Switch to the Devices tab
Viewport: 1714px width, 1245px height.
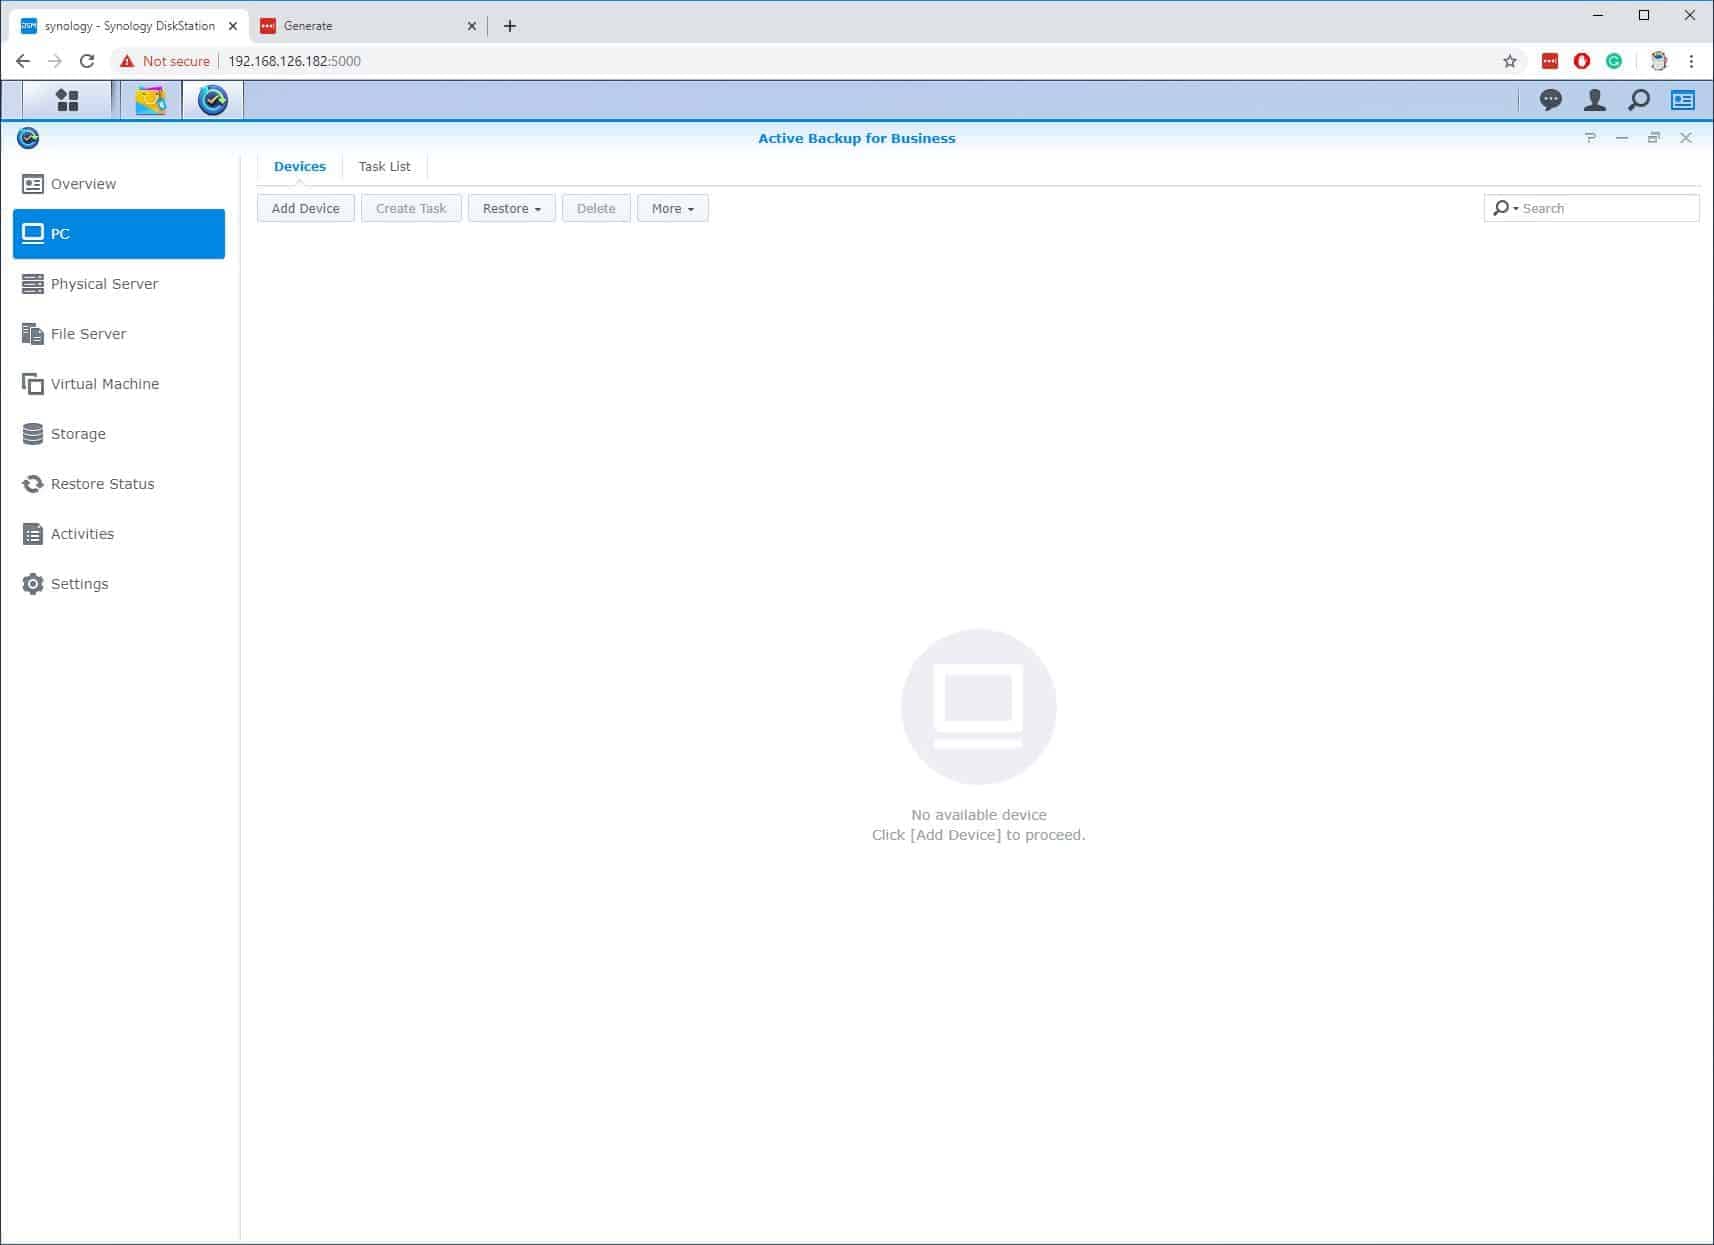[300, 166]
